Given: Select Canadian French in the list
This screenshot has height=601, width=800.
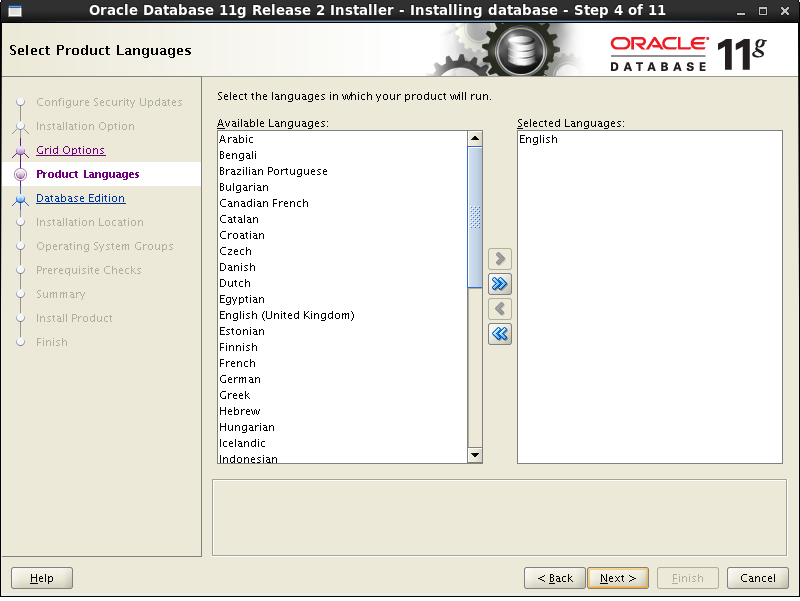Looking at the screenshot, I should pos(342,203).
